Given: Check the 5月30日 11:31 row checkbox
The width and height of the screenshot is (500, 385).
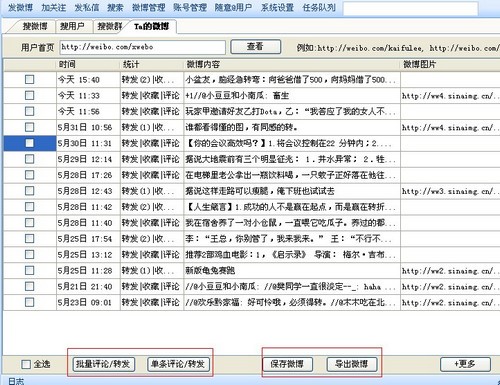Looking at the screenshot, I should point(30,143).
